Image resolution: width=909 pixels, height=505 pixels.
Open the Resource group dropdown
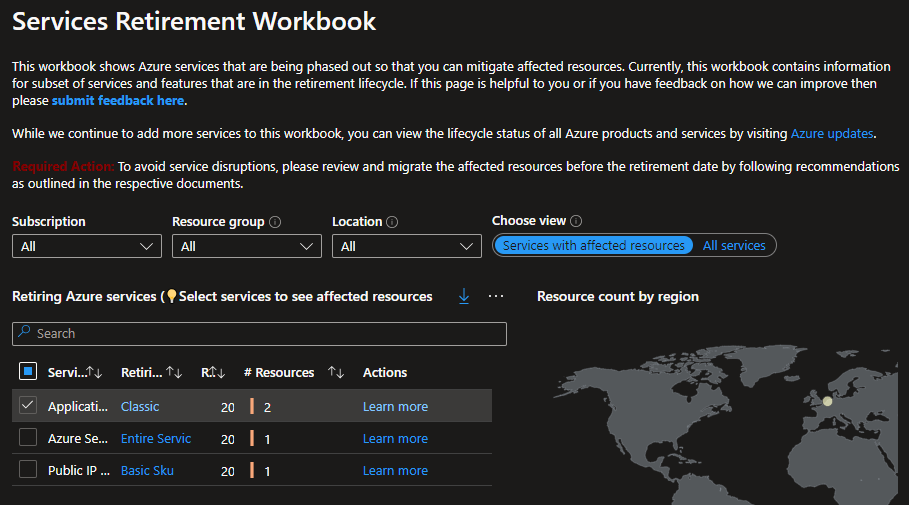(247, 246)
